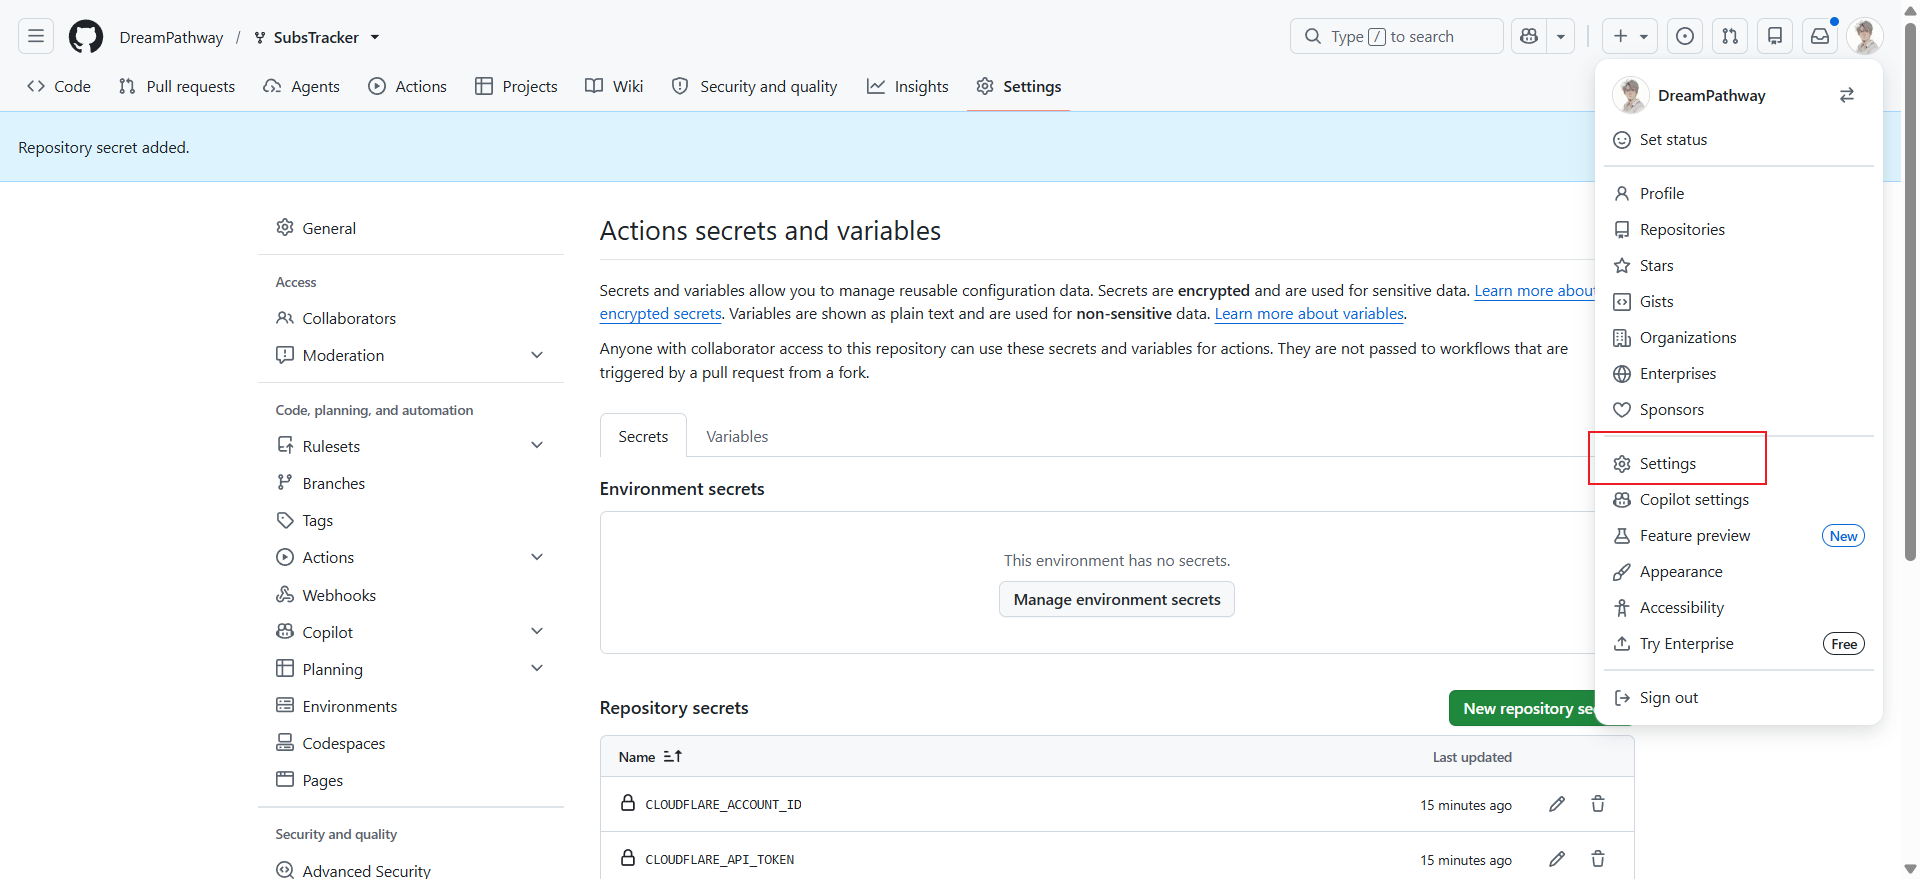
Task: Open Pages settings in sidebar
Action: 411,781
